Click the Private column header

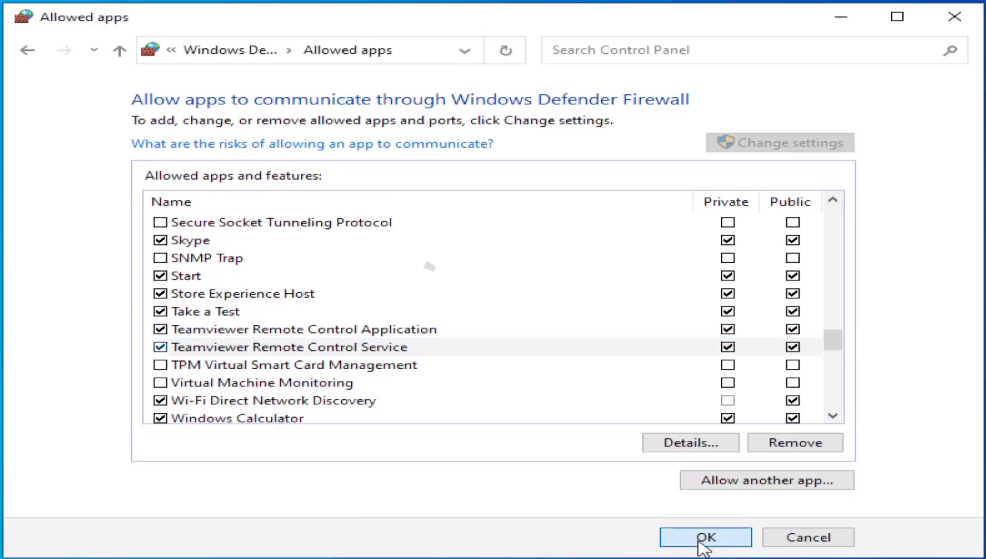726,202
